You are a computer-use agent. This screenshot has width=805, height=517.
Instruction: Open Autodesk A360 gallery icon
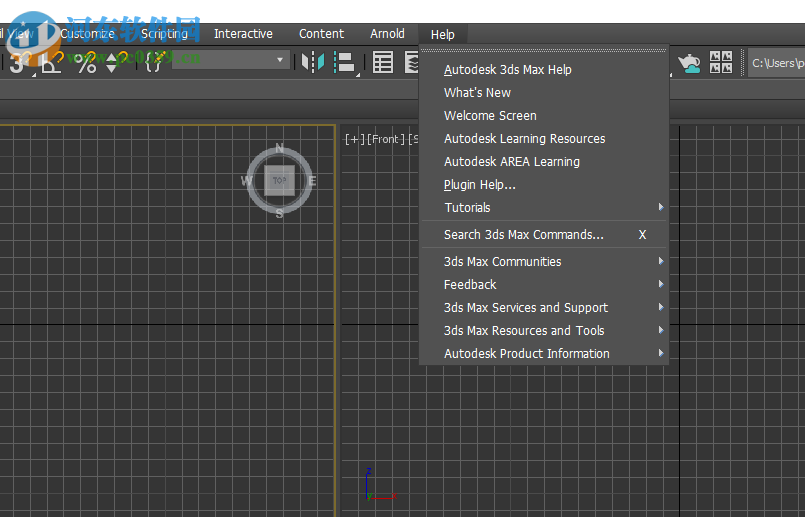pyautogui.click(x=721, y=62)
